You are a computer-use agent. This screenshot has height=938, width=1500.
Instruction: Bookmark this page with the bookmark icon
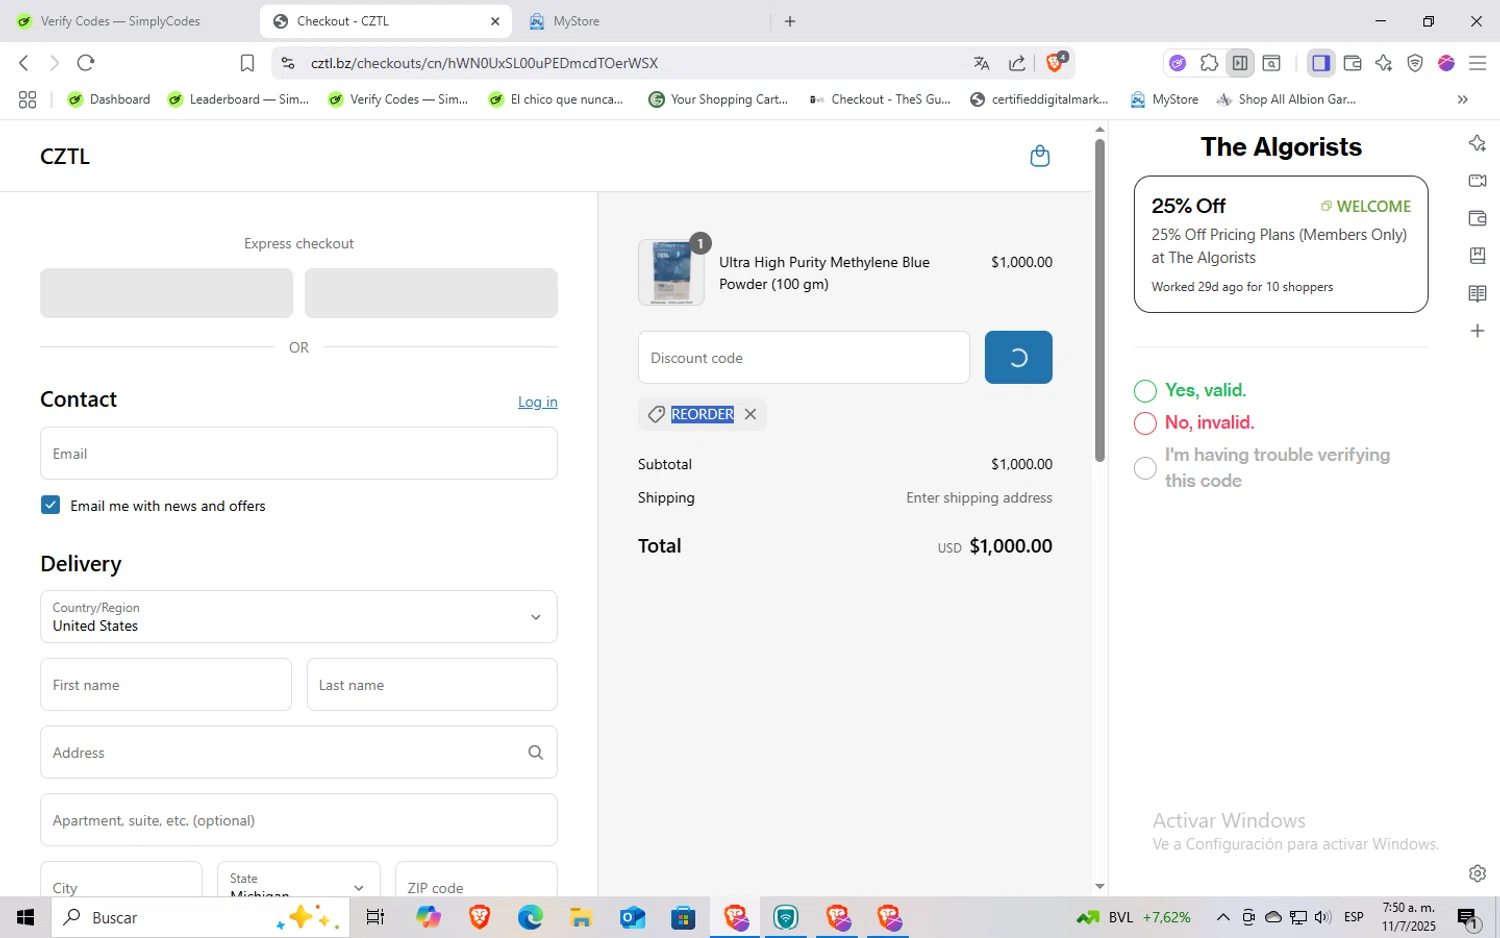[x=247, y=63]
